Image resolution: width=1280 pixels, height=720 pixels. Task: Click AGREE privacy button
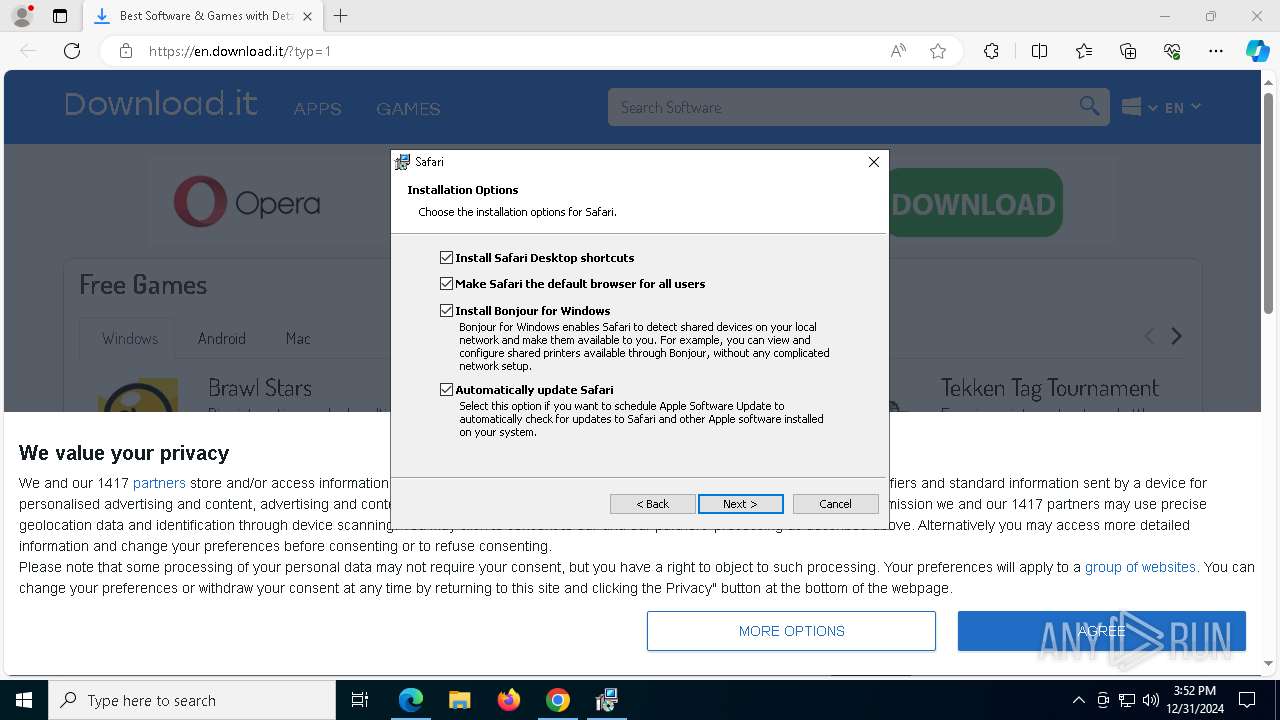(1101, 631)
